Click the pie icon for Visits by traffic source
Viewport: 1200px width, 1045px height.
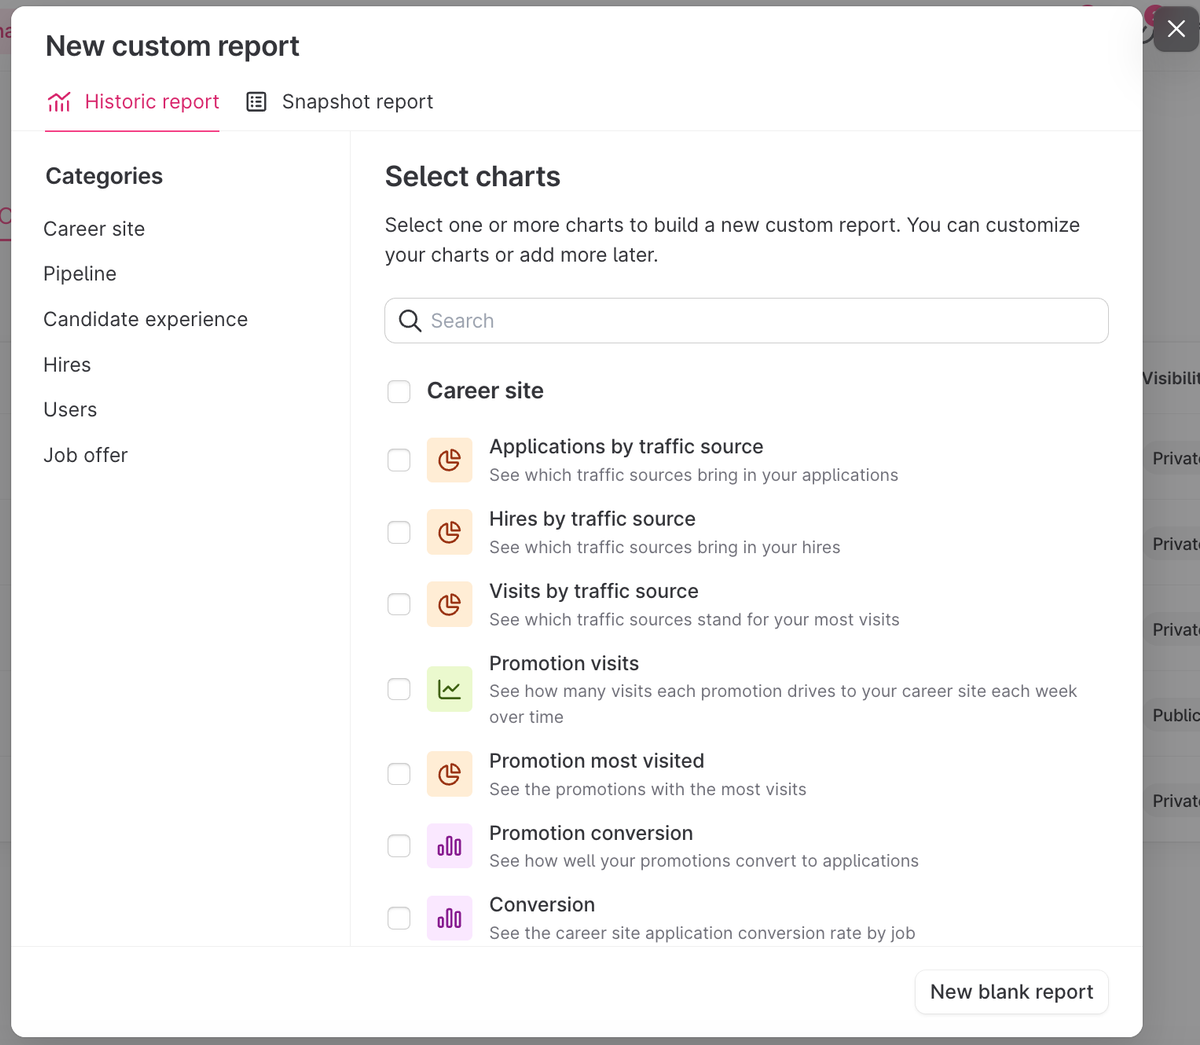tap(449, 604)
